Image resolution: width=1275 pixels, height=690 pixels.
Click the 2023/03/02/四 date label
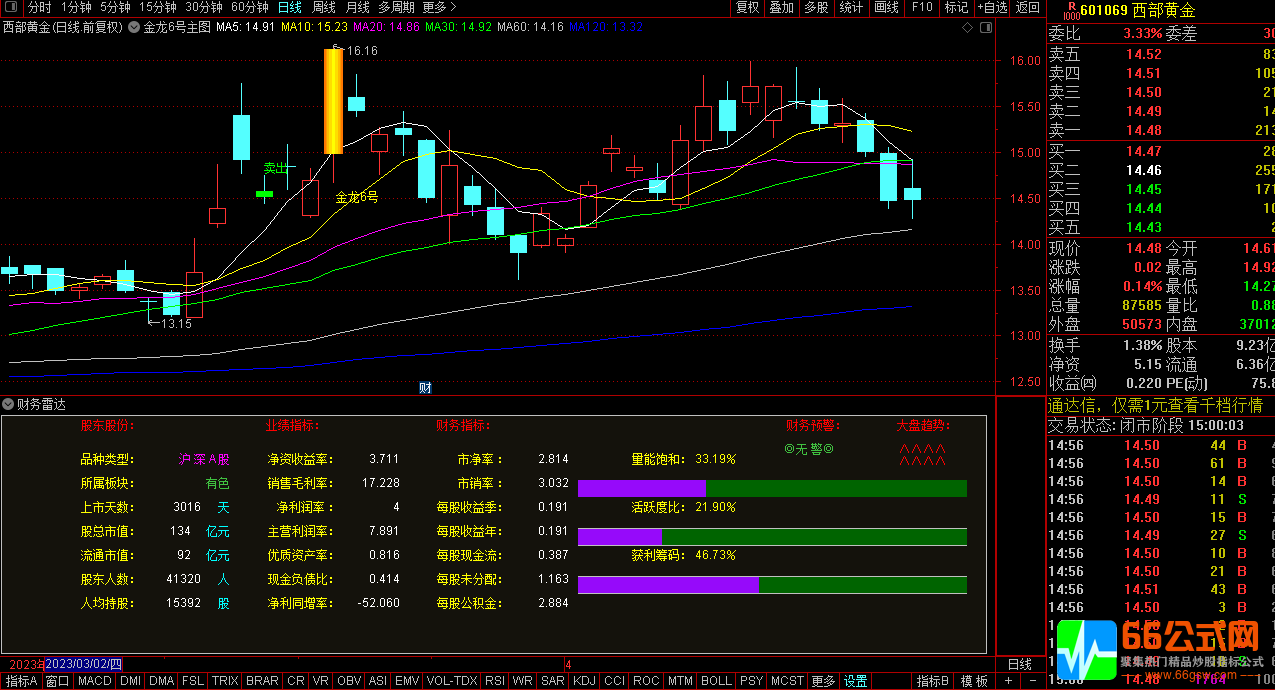[84, 664]
